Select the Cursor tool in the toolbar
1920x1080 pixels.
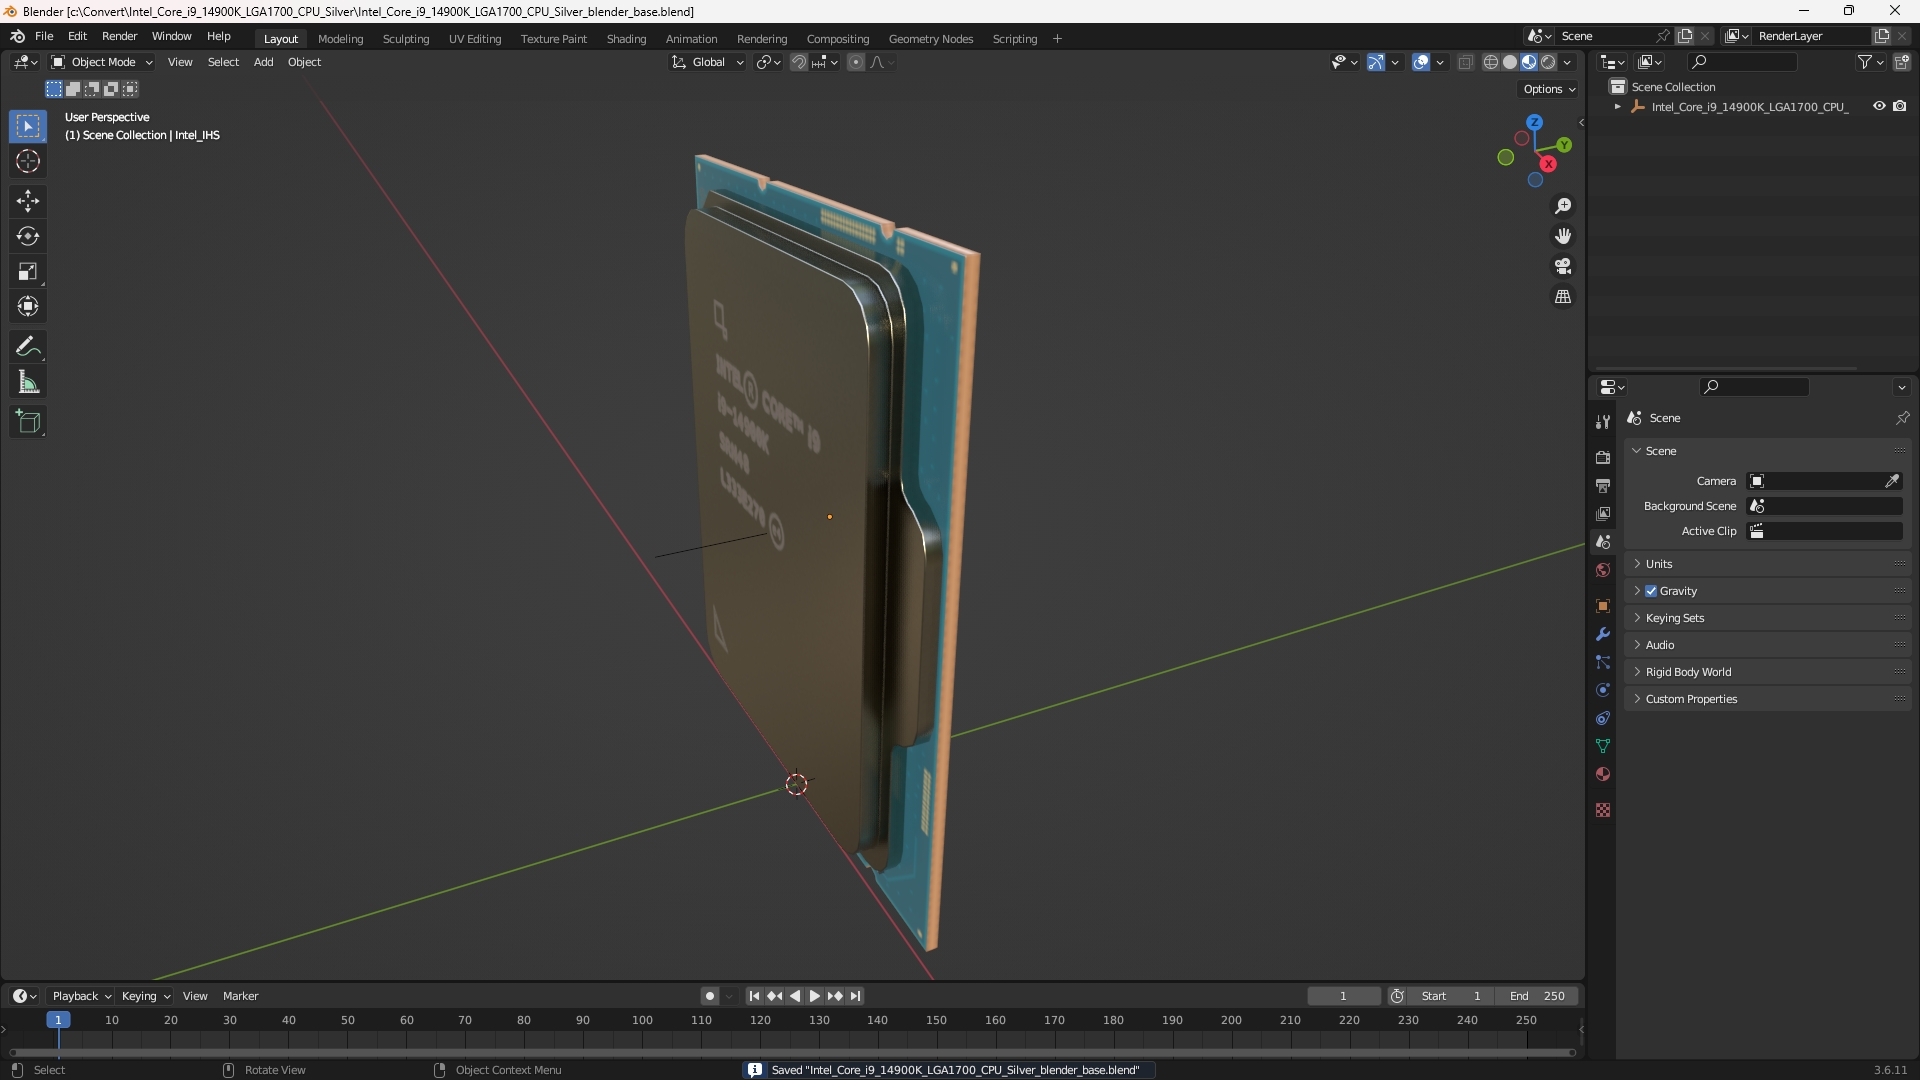28,161
